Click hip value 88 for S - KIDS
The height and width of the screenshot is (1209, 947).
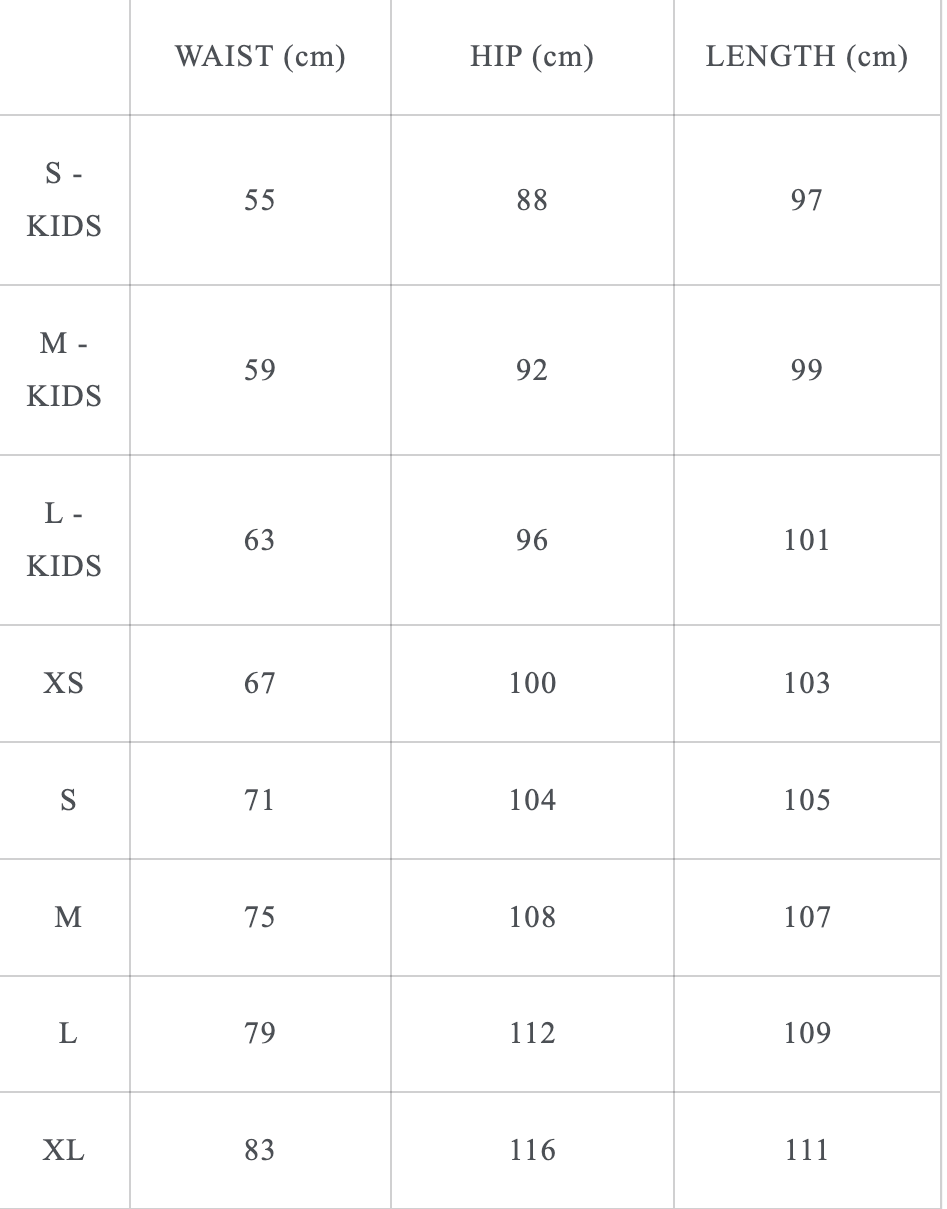pyautogui.click(x=532, y=200)
